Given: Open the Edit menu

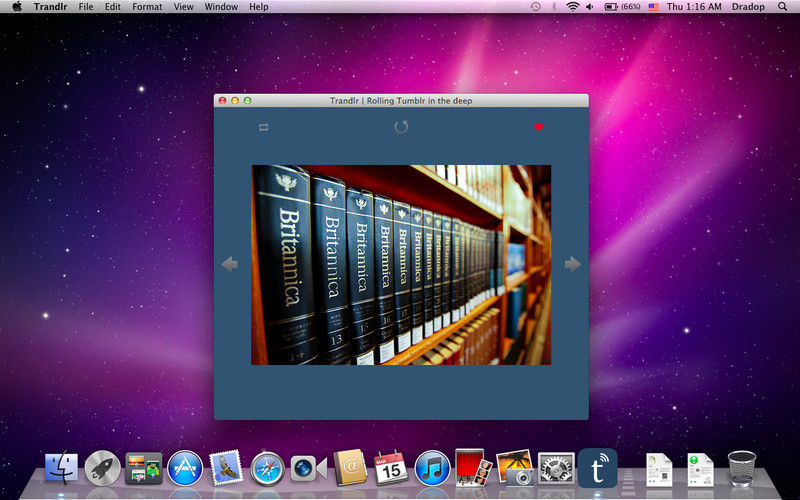Looking at the screenshot, I should (x=113, y=7).
